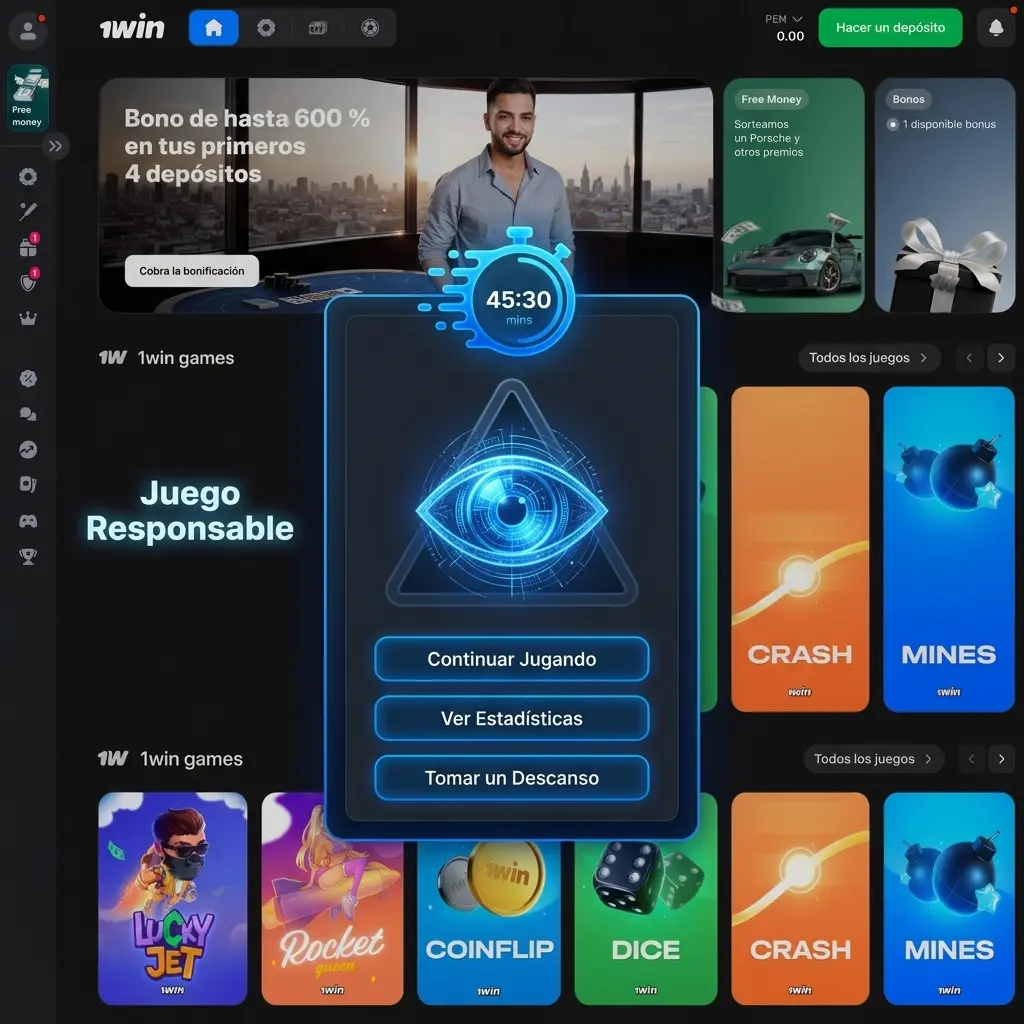Viewport: 1024px width, 1024px height.
Task: Open the COINFLIP game card
Action: click(x=489, y=922)
